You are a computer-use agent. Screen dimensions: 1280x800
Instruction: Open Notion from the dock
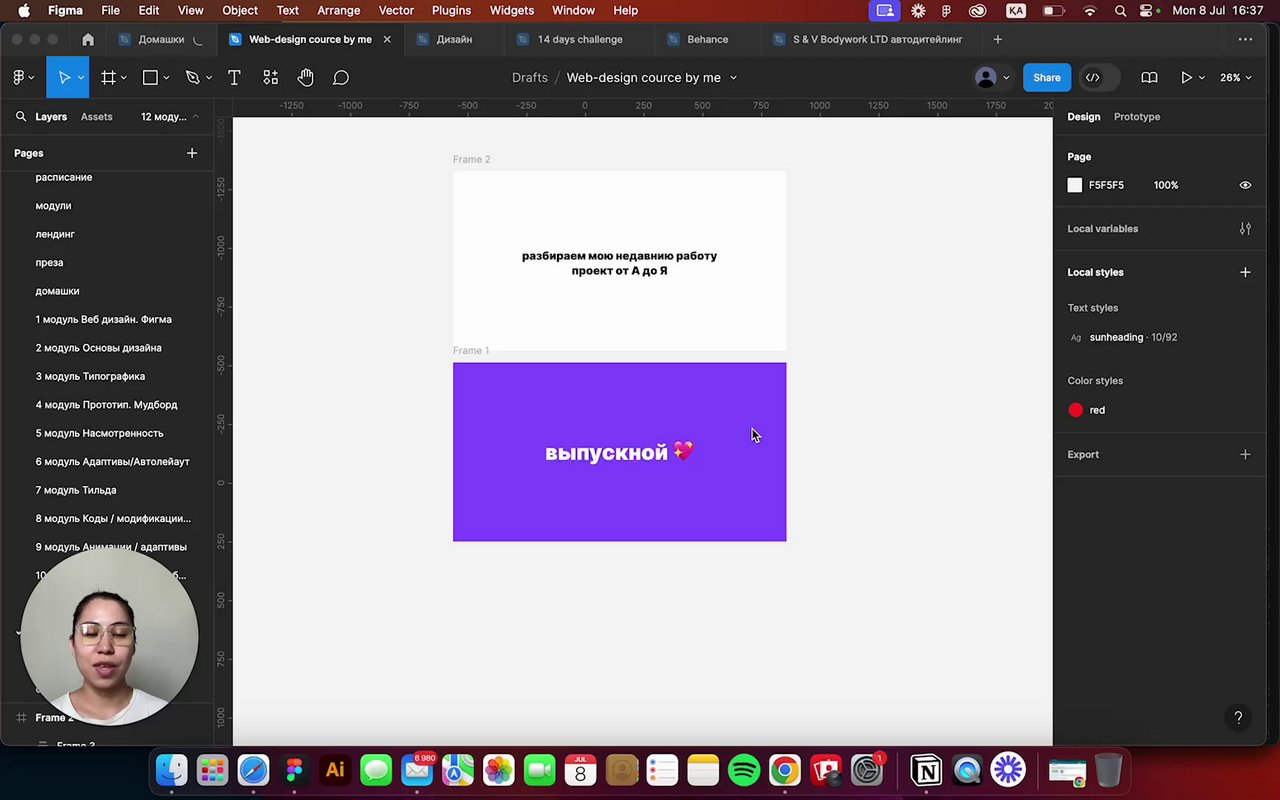point(926,770)
